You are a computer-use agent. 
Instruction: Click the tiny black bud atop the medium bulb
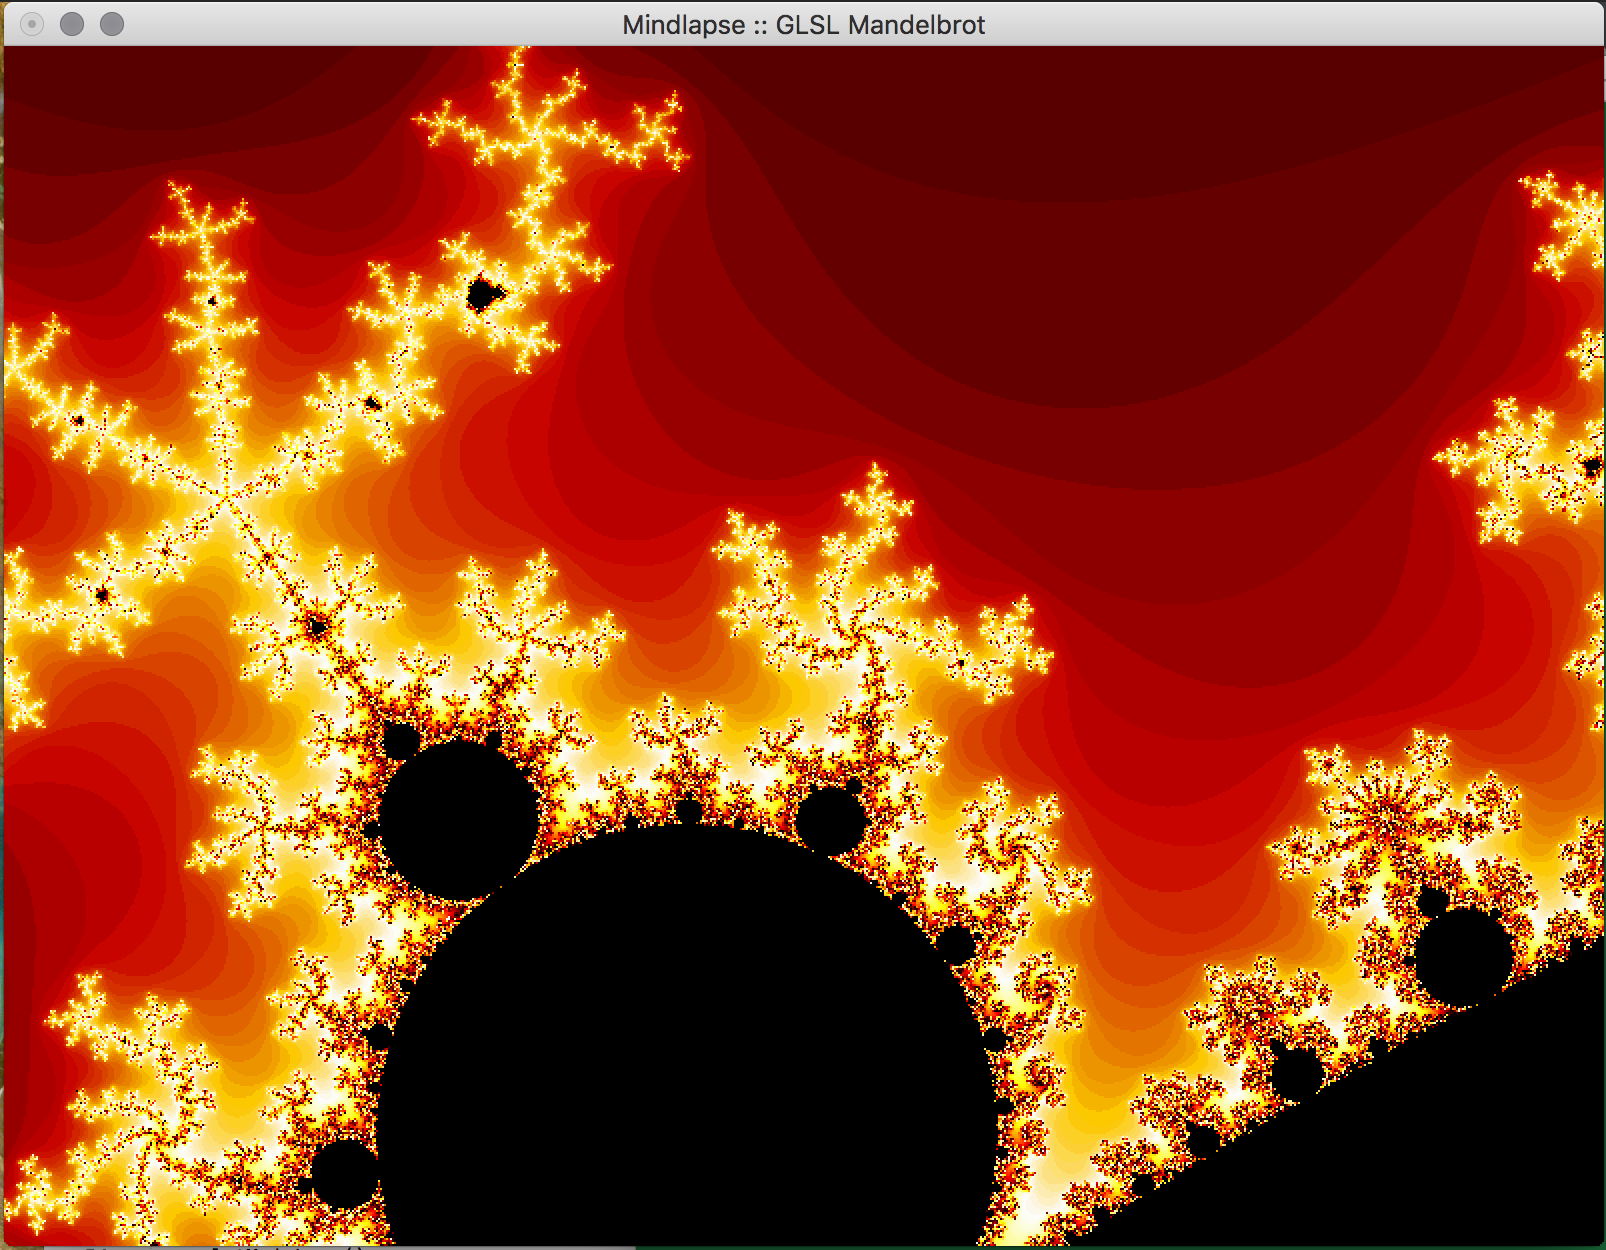click(401, 741)
